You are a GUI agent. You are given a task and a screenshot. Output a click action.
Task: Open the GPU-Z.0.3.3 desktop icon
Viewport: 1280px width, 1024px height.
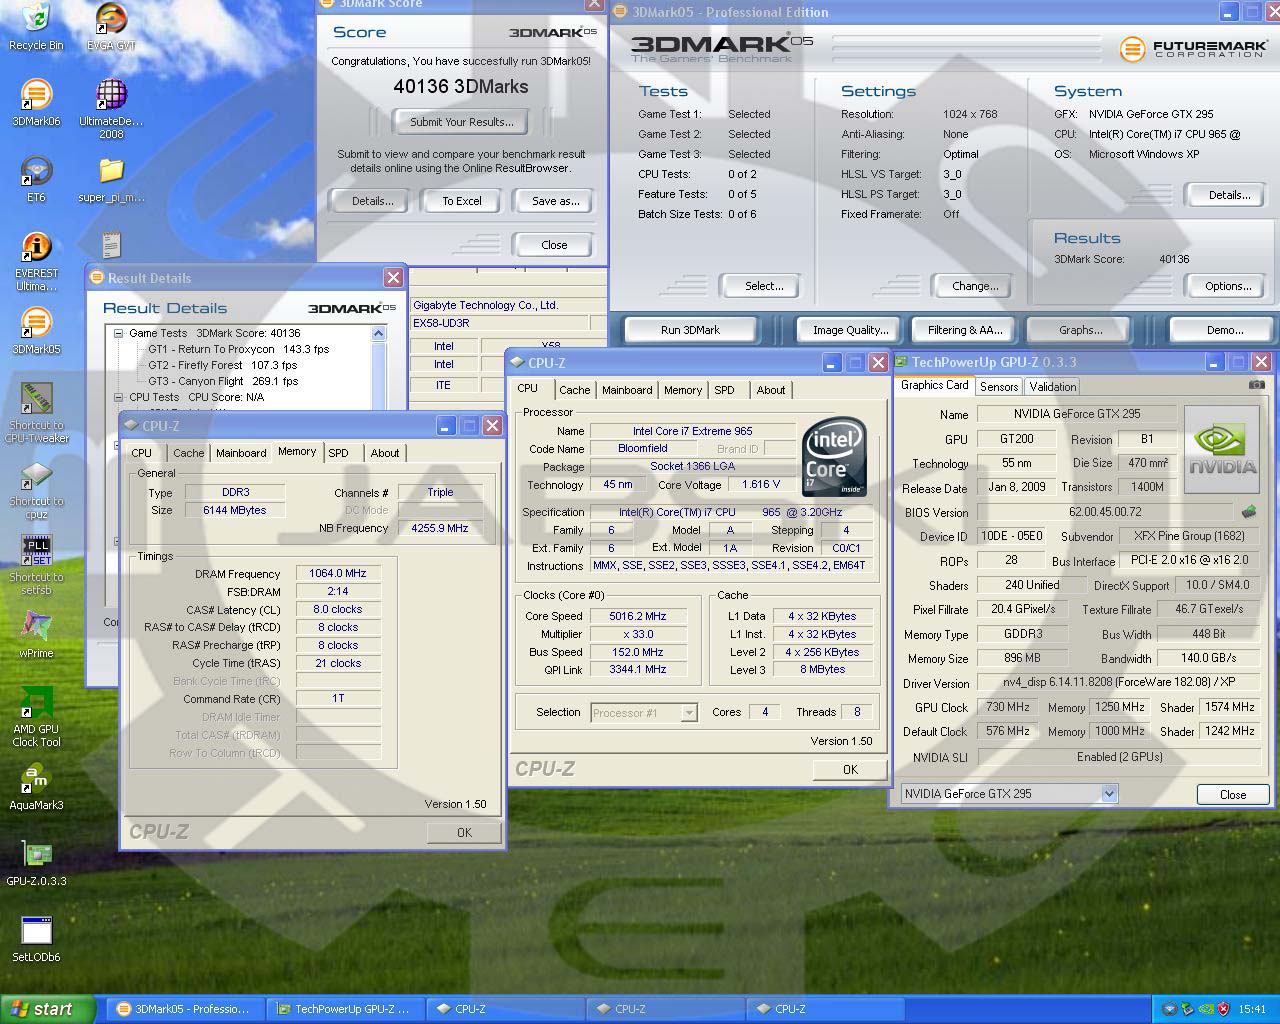(x=36, y=863)
